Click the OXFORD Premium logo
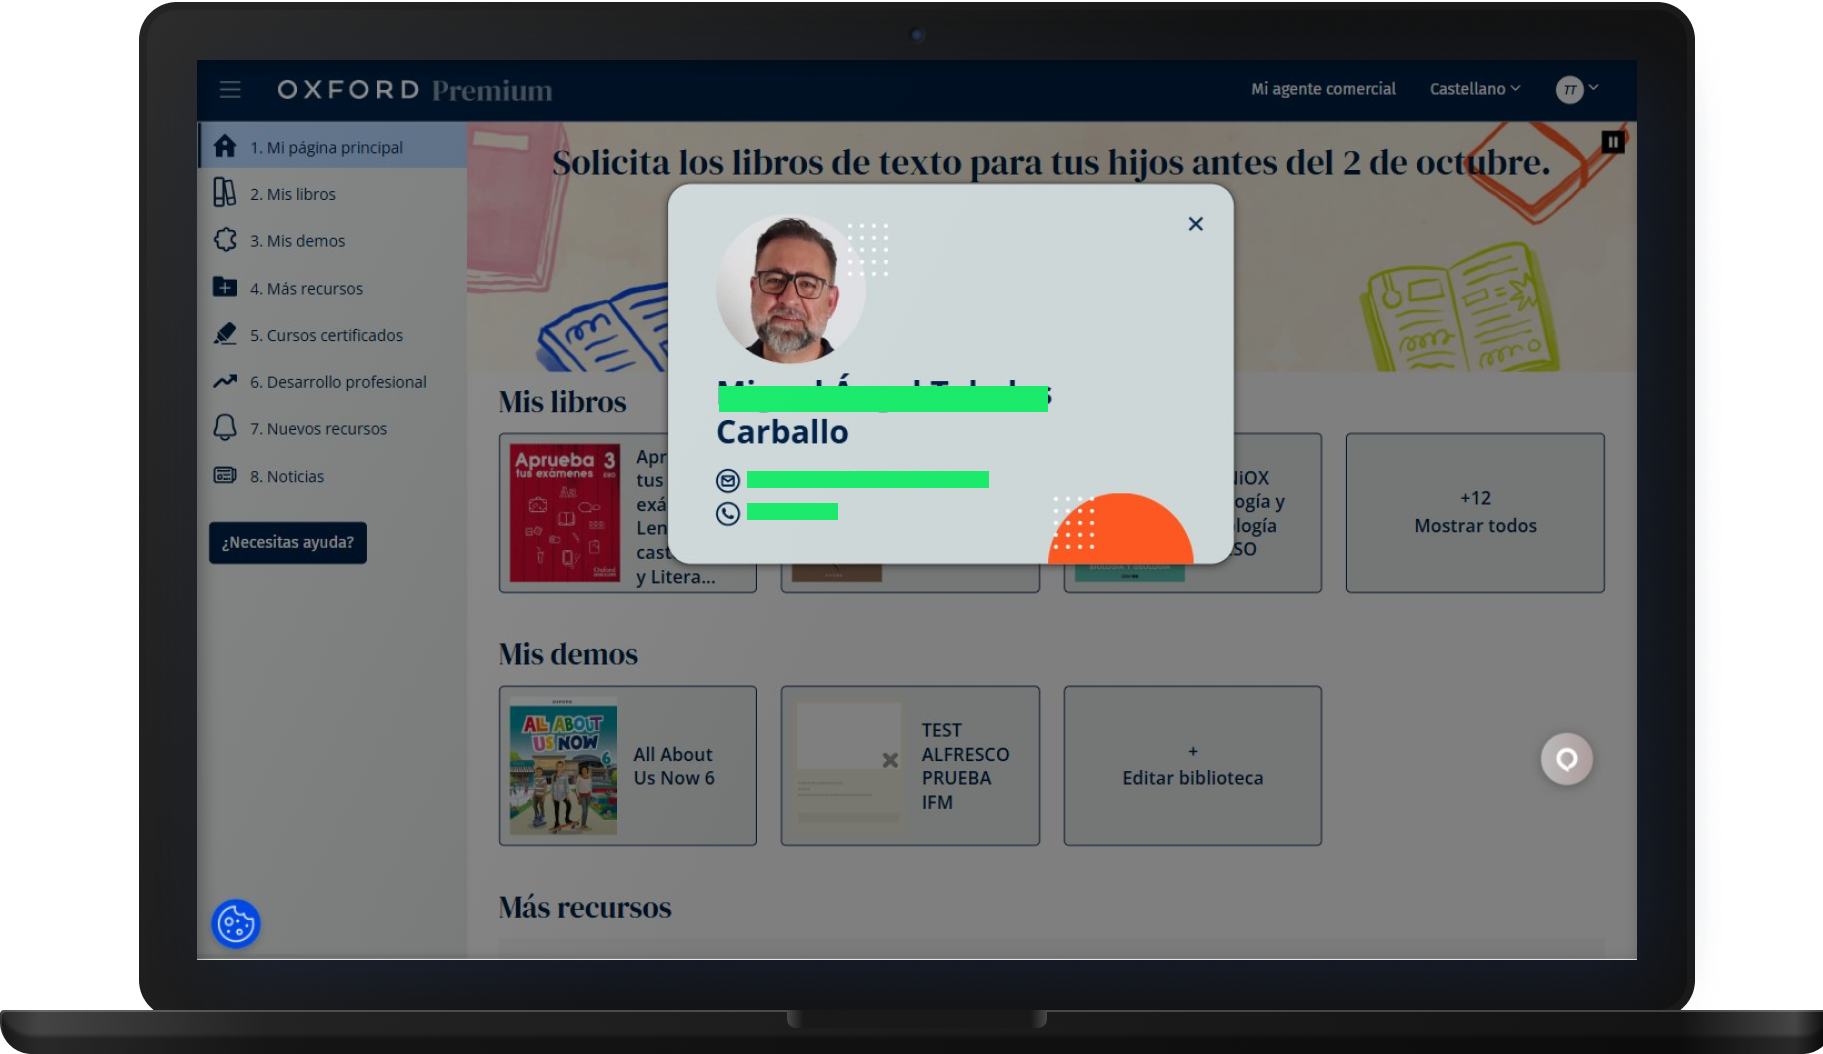Screen dimensions: 1823x1054 pos(414,90)
